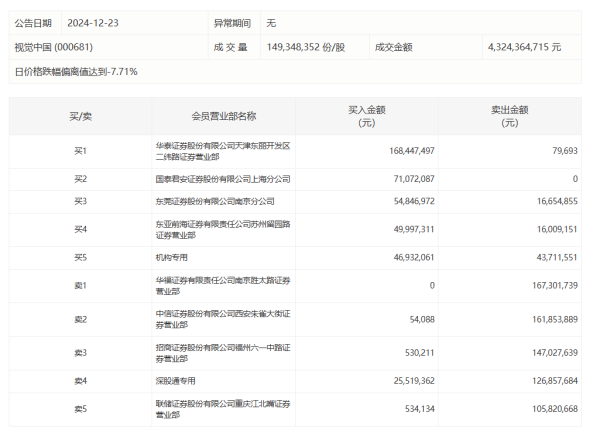Click the 异常期间 label
The height and width of the screenshot is (447, 600).
(232, 23)
